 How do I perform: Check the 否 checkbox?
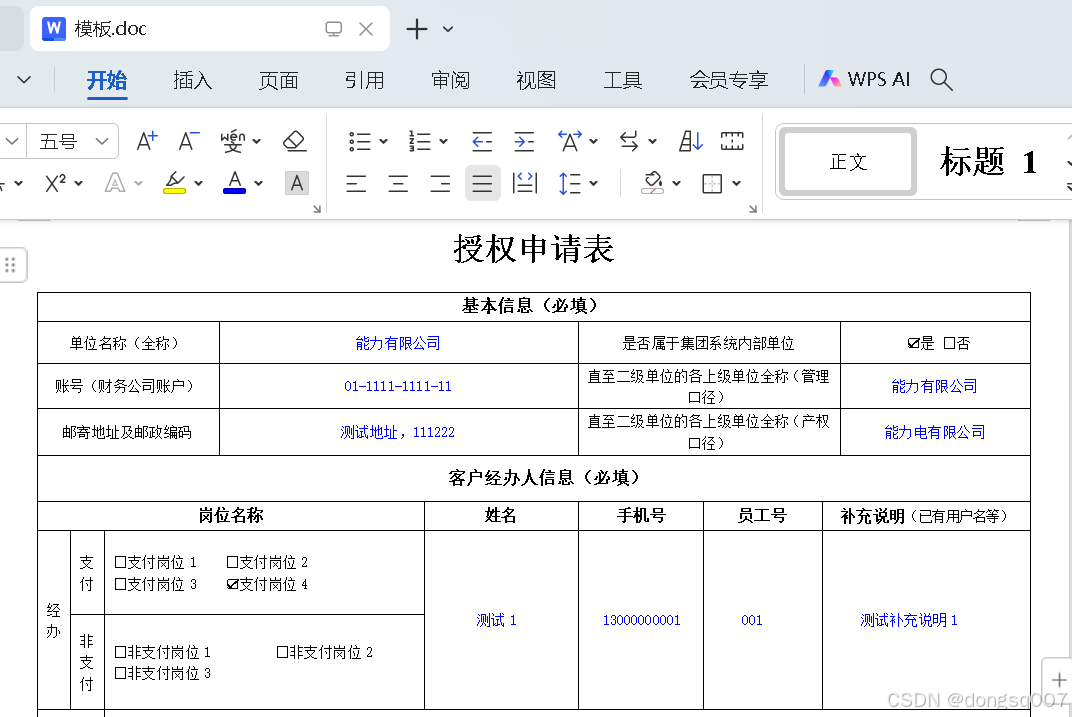949,343
